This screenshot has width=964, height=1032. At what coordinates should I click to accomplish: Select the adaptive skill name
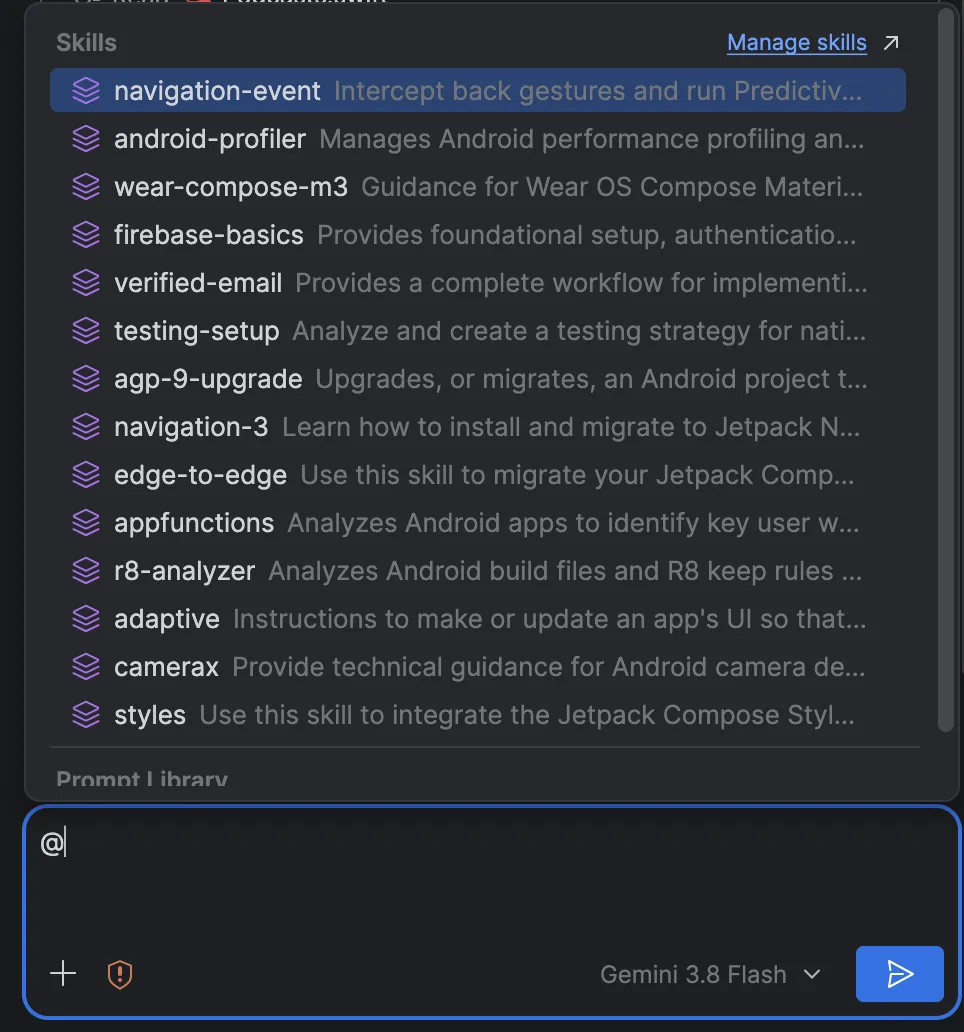point(167,619)
